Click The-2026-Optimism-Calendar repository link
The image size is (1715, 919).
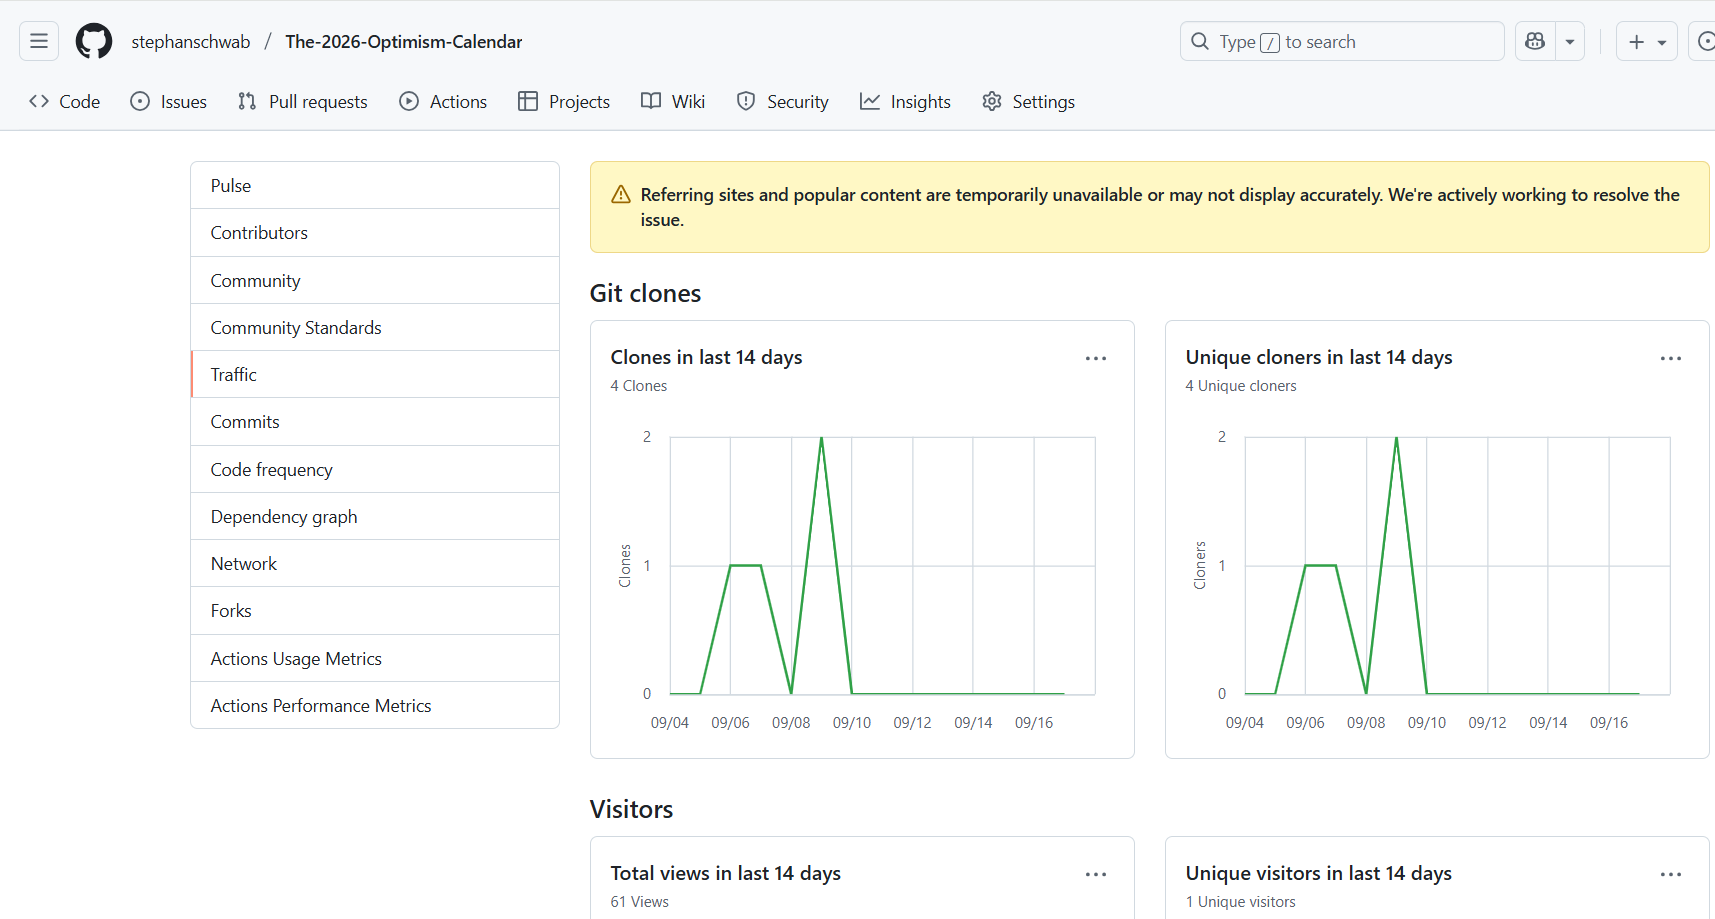pyautogui.click(x=403, y=41)
